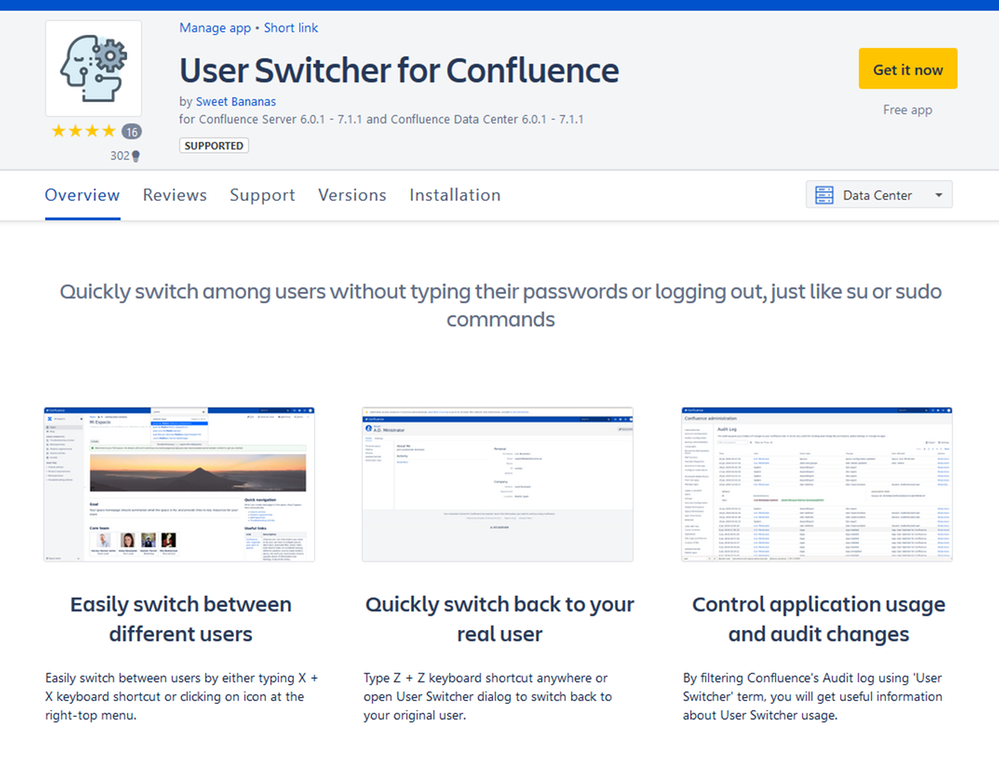The width and height of the screenshot is (999, 774).
Task: Click the Confluence Server compatibility version text
Action: click(381, 119)
